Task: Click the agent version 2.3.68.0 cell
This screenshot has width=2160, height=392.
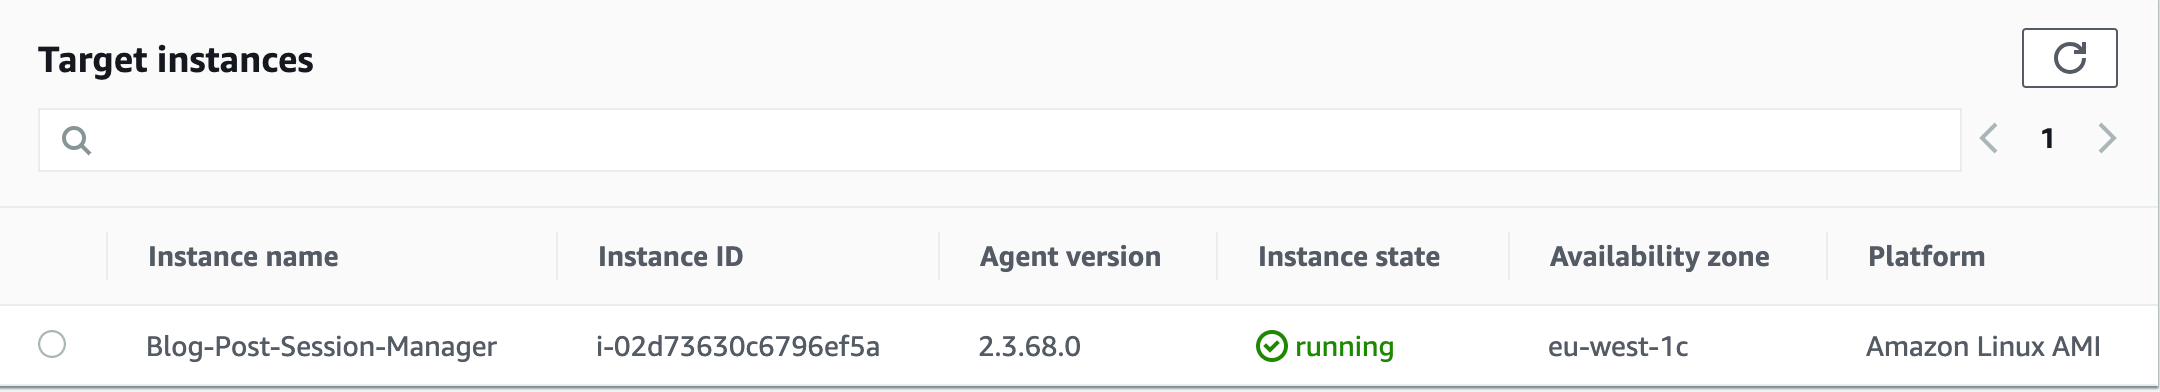Action: 1029,347
